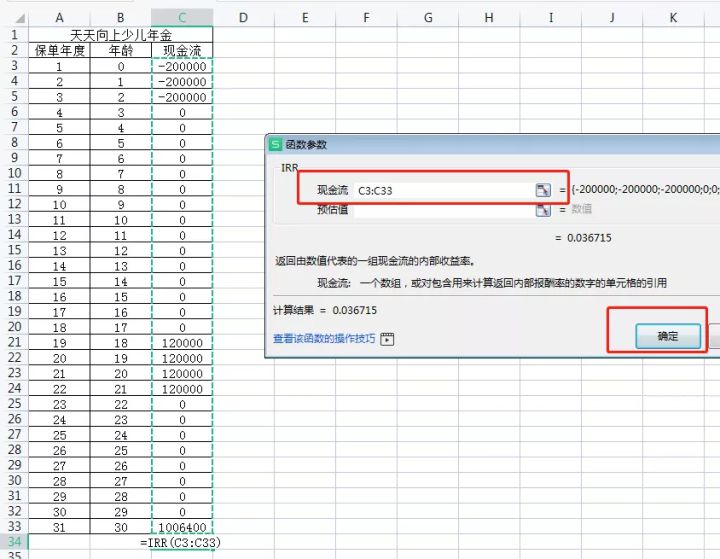Click the title cell 天天向上少儿年金

121,35
